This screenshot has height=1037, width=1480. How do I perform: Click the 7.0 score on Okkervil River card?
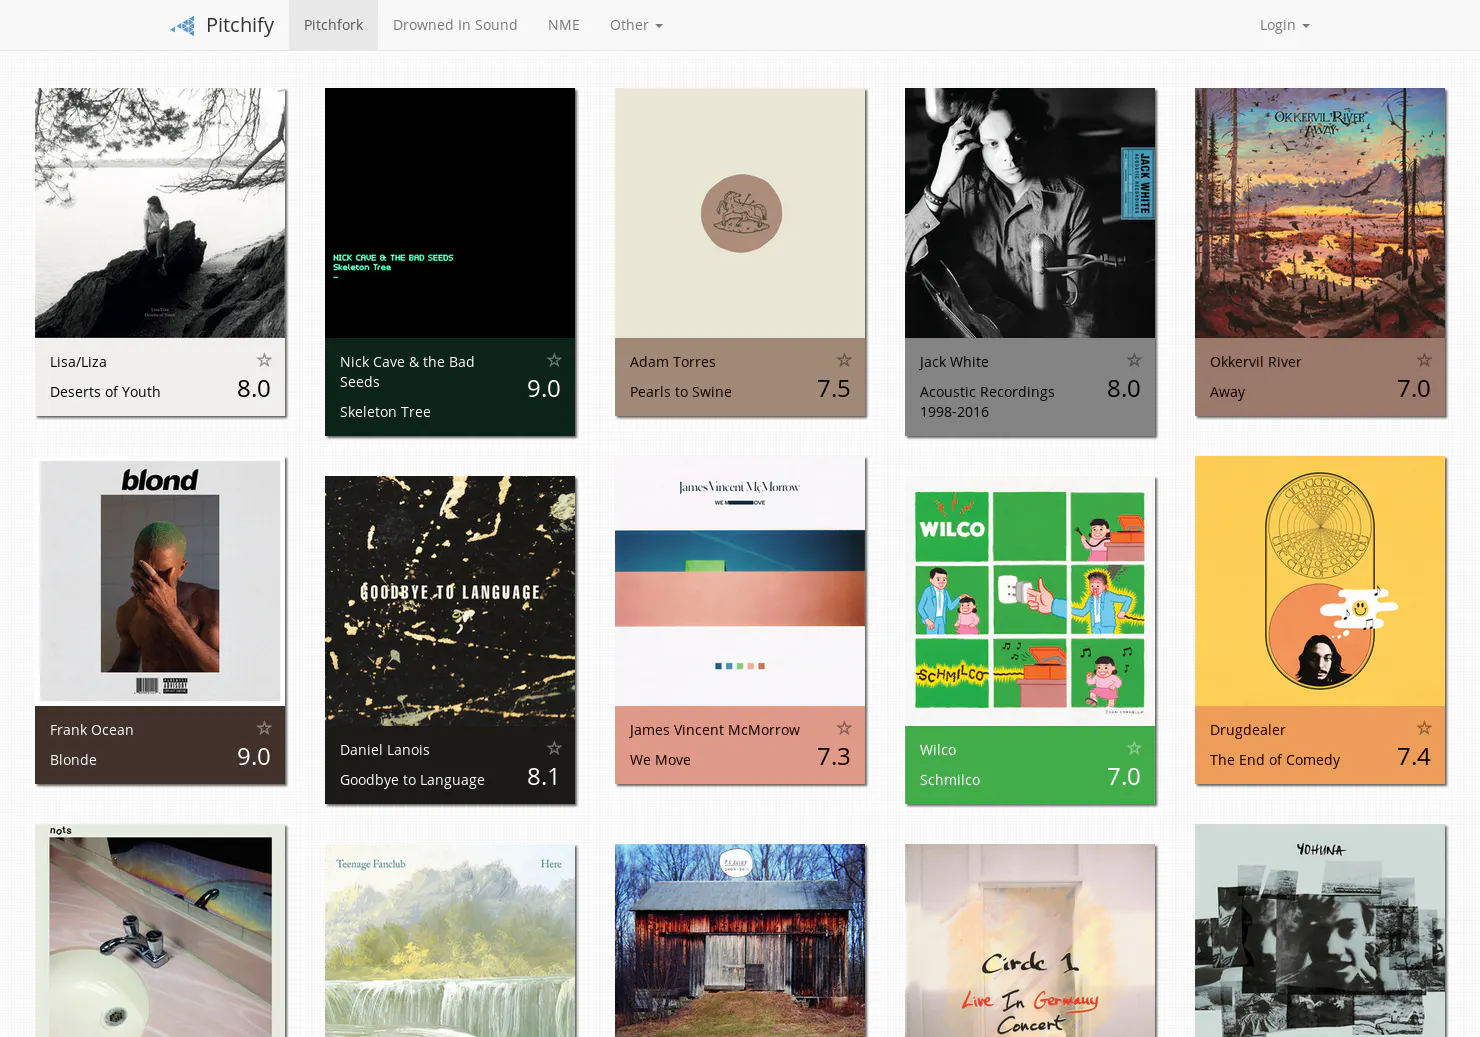coord(1414,389)
